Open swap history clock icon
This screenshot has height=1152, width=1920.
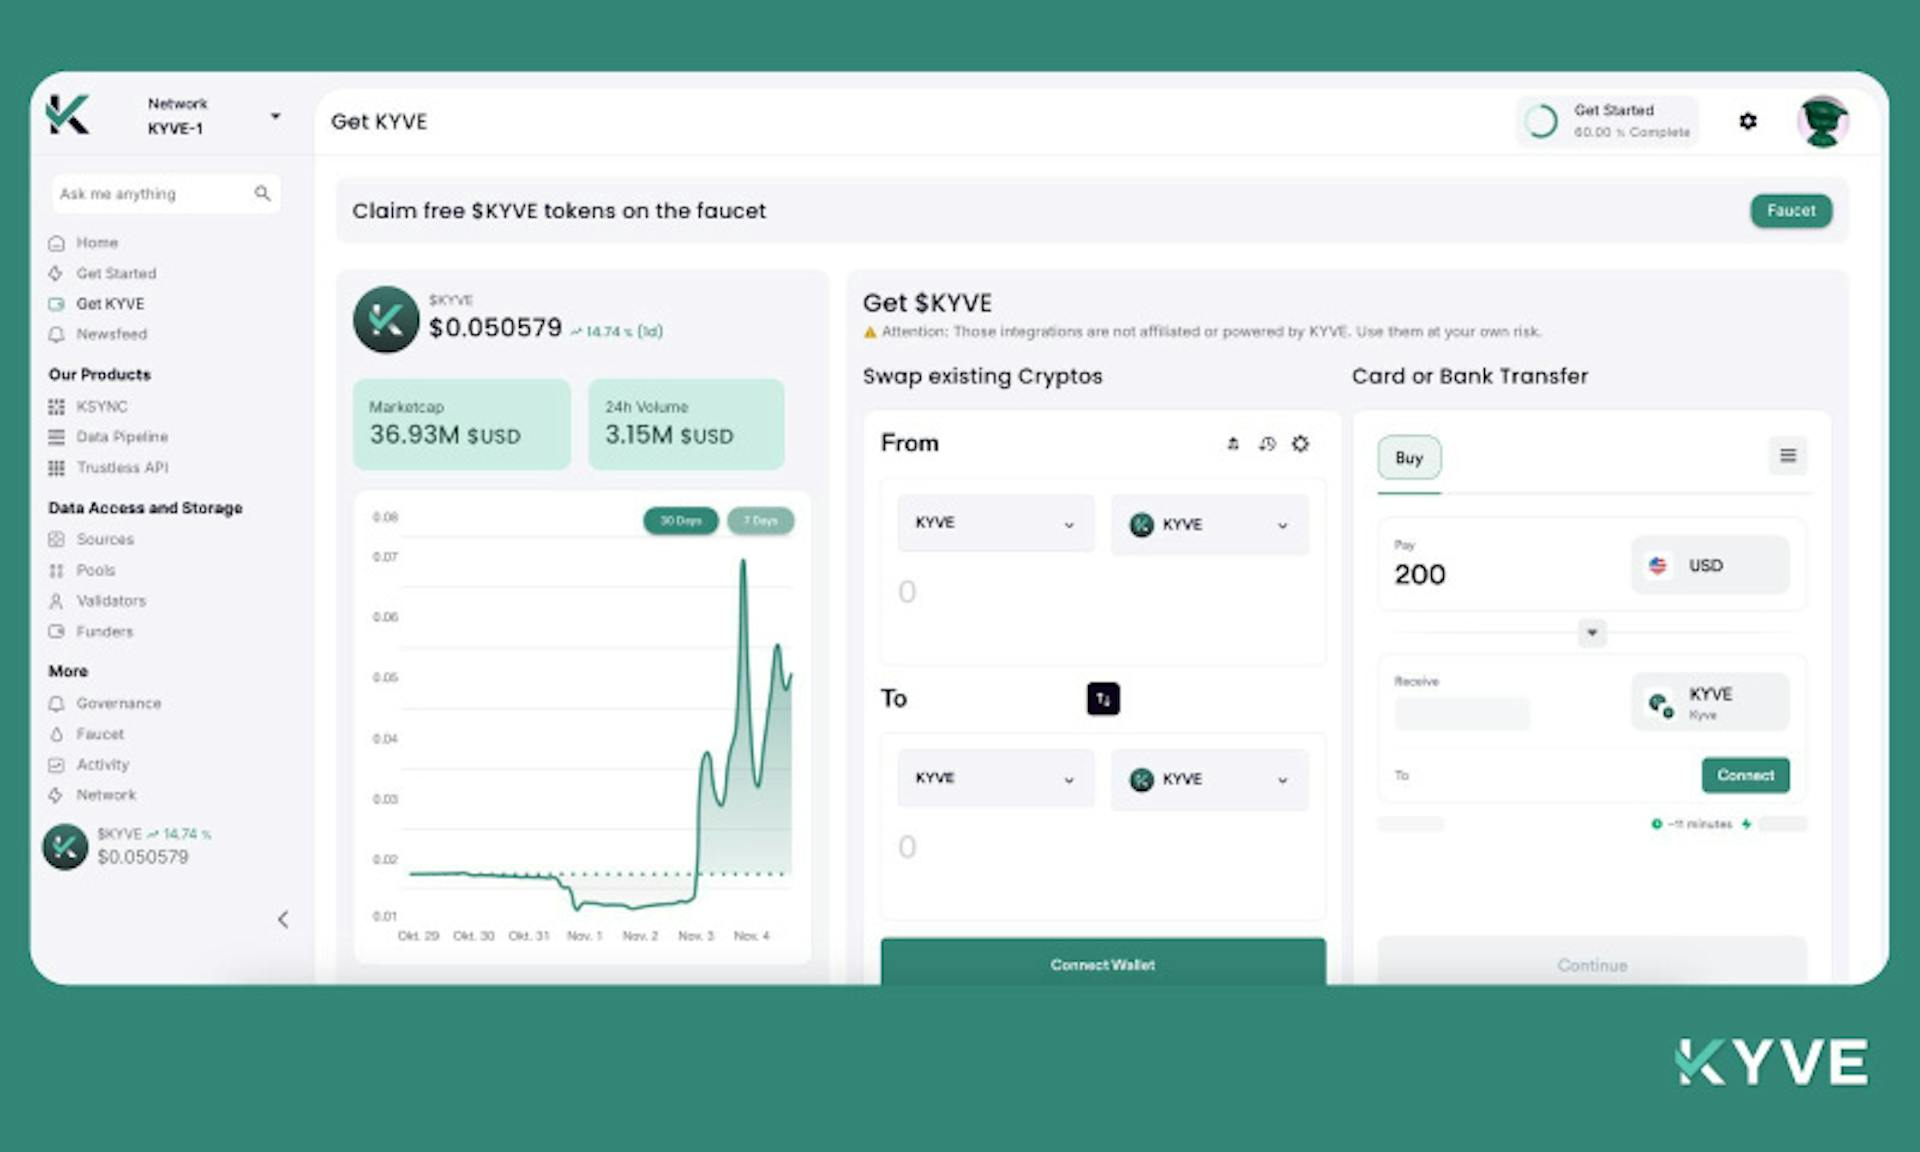[x=1267, y=443]
